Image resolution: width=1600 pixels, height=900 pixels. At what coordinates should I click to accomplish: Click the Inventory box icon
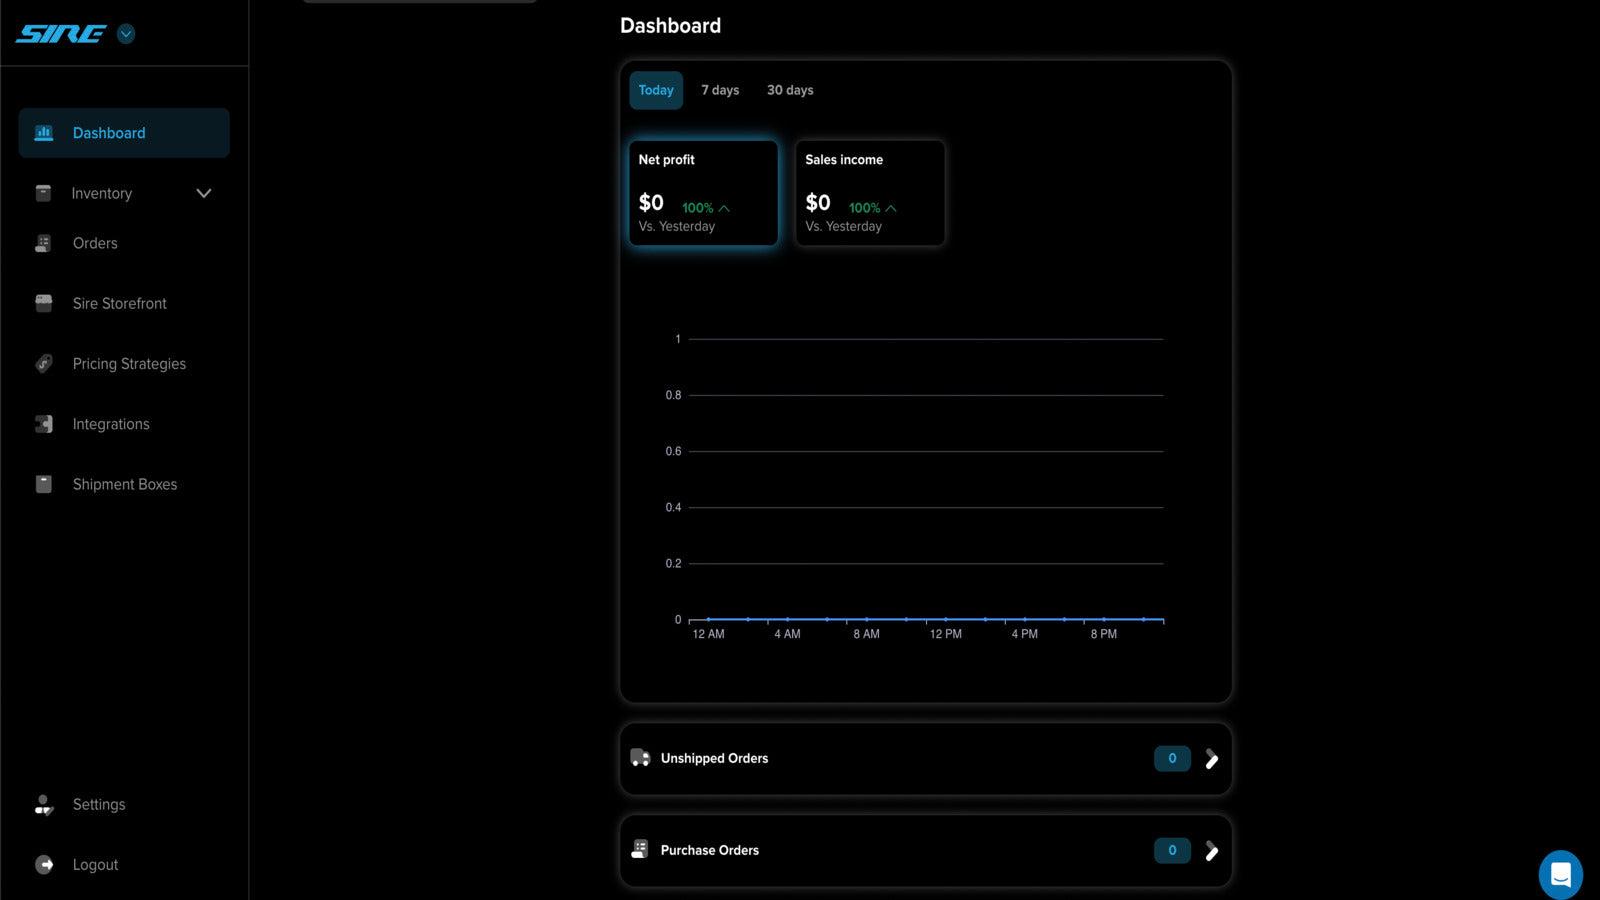pyautogui.click(x=44, y=193)
